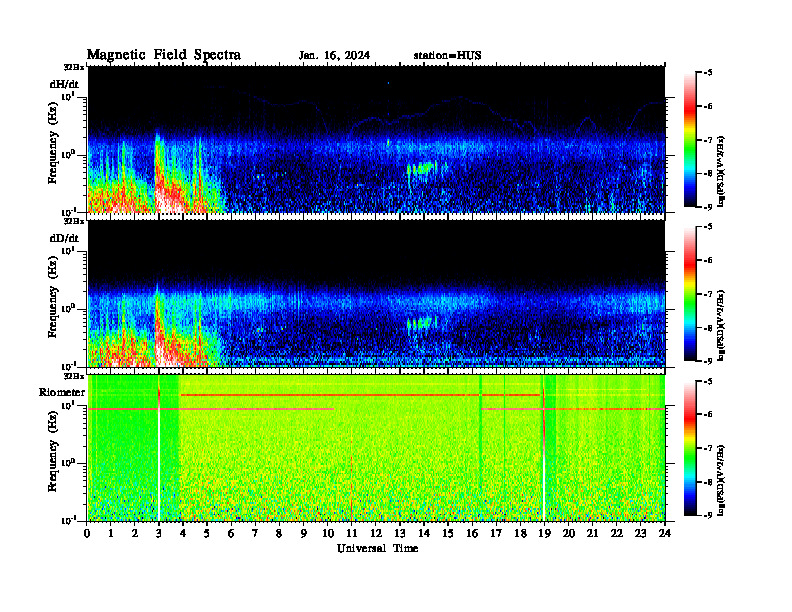Click the hour 13 tick label
792x612 pixels.
tap(400, 533)
